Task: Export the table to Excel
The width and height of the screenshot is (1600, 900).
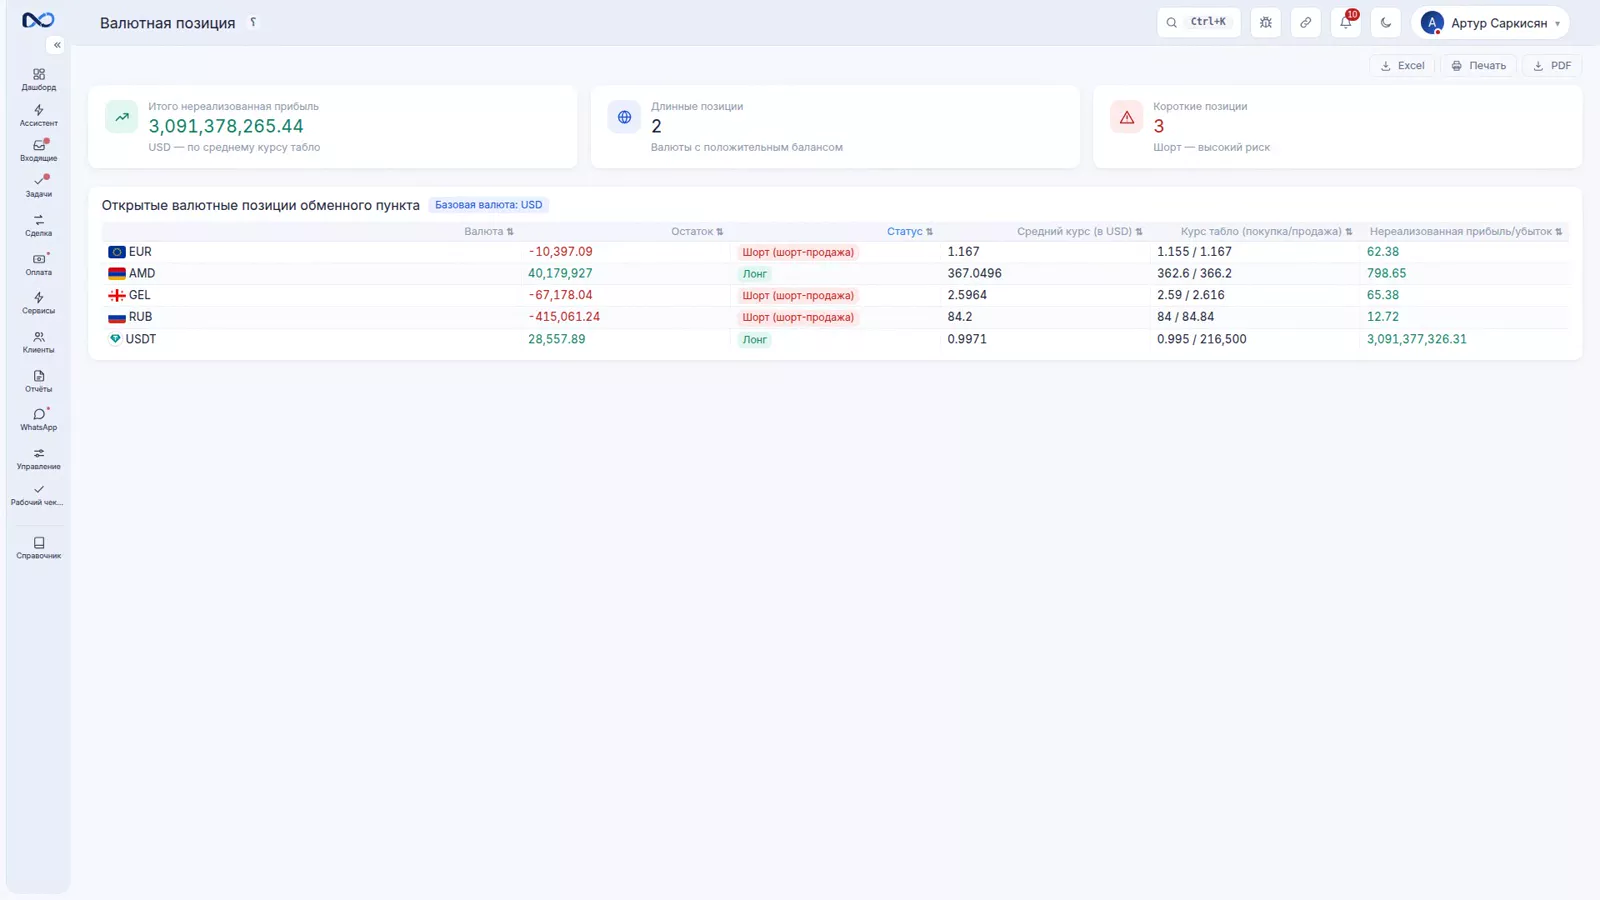Action: pyautogui.click(x=1402, y=65)
